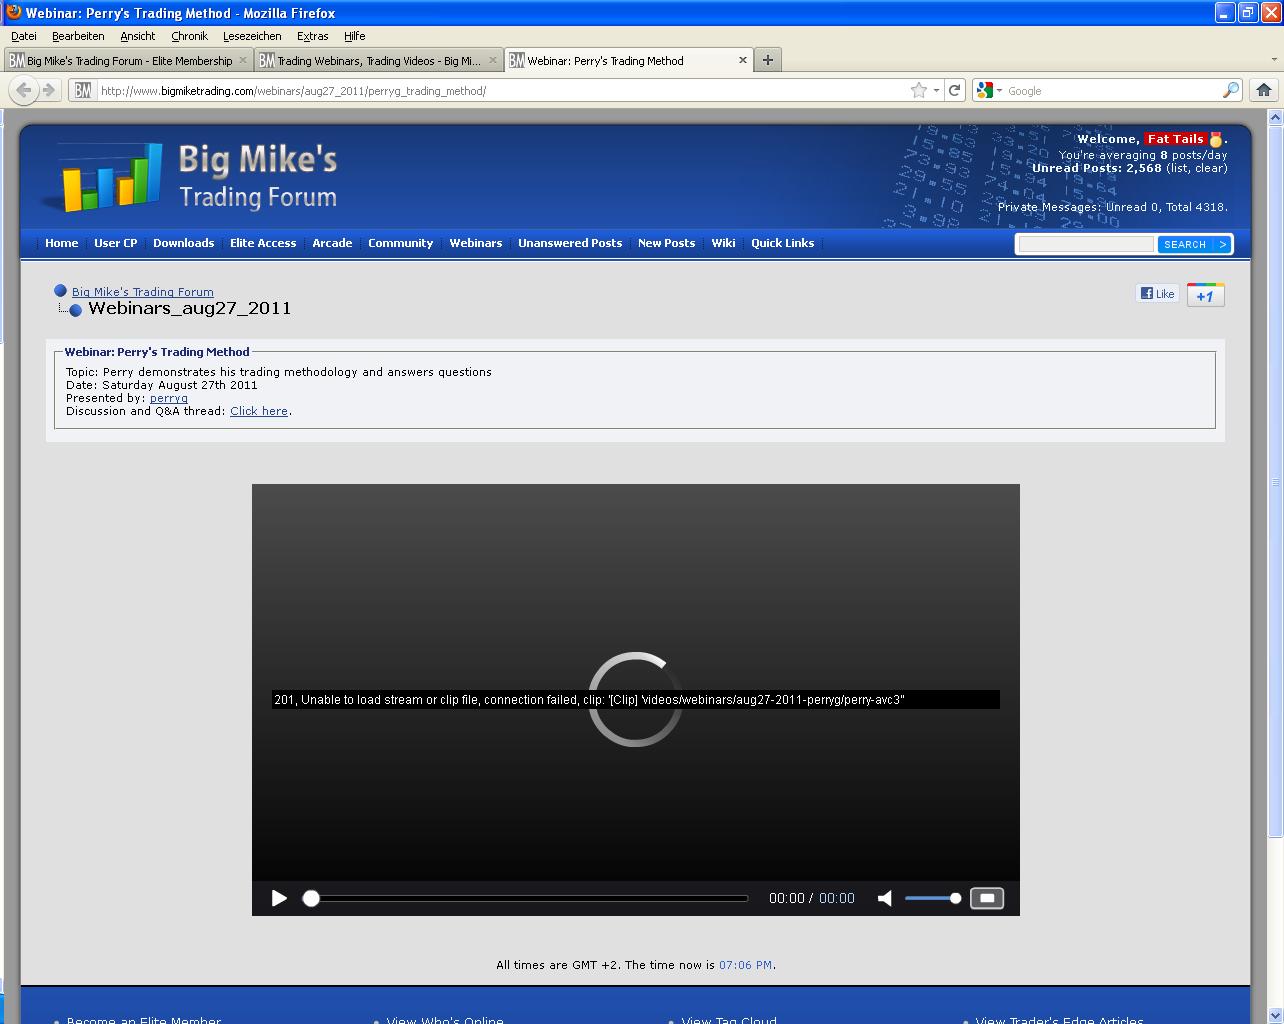Open Private Messages link

pos(1049,207)
